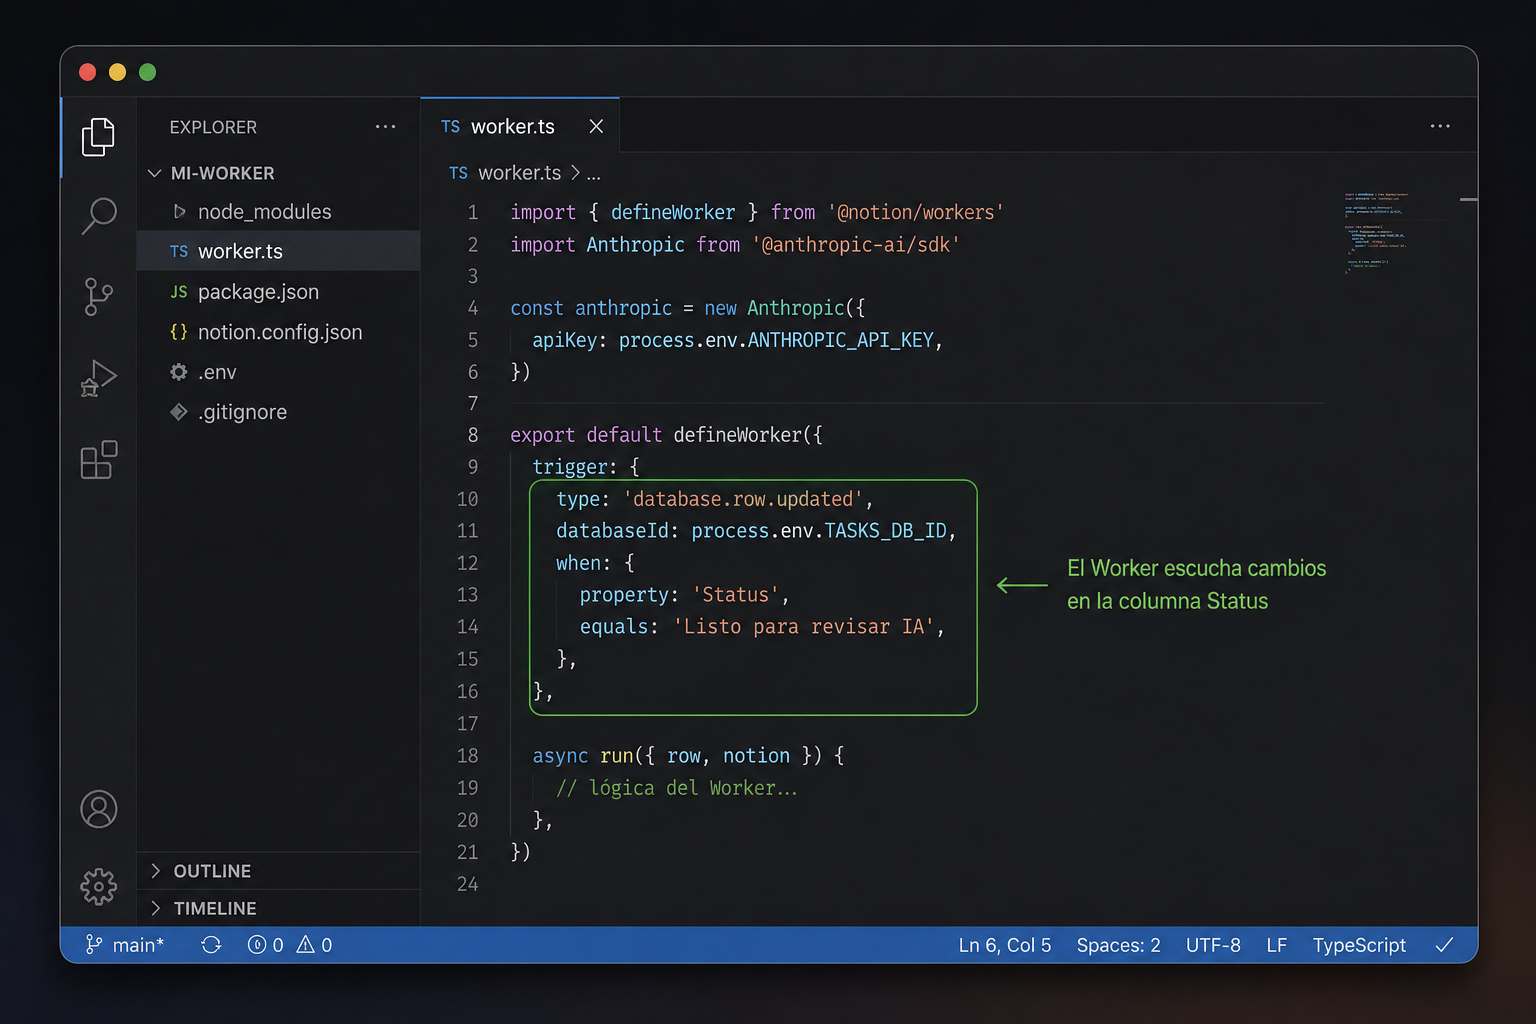Screen dimensions: 1536x1024
Task: Collapse the MI-WORKER folder
Action: tap(155, 173)
